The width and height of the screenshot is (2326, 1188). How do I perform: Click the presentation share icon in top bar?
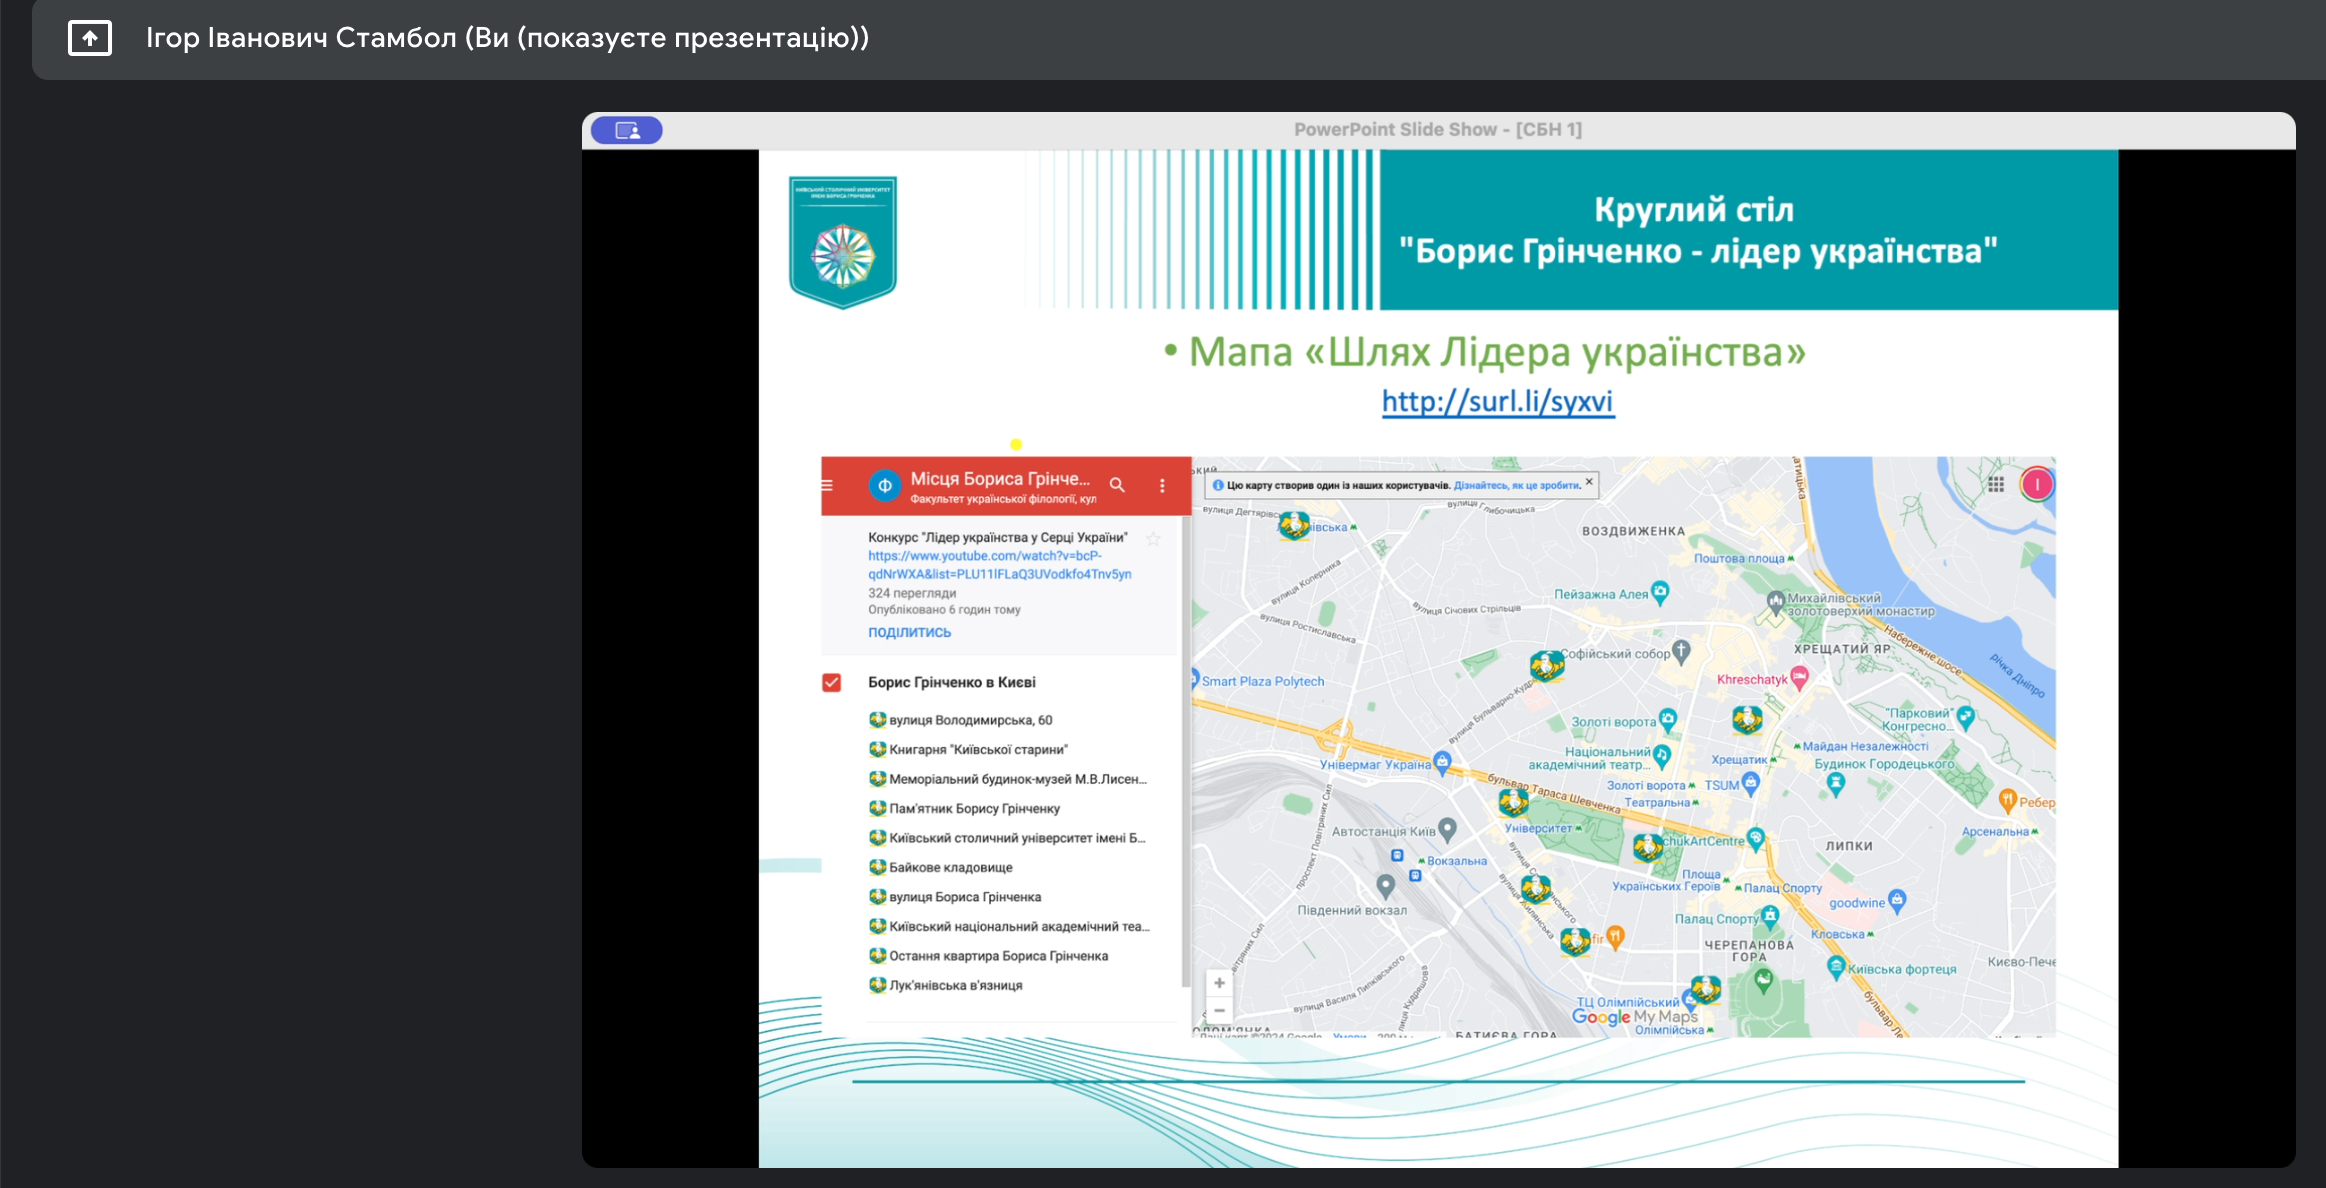click(x=90, y=38)
